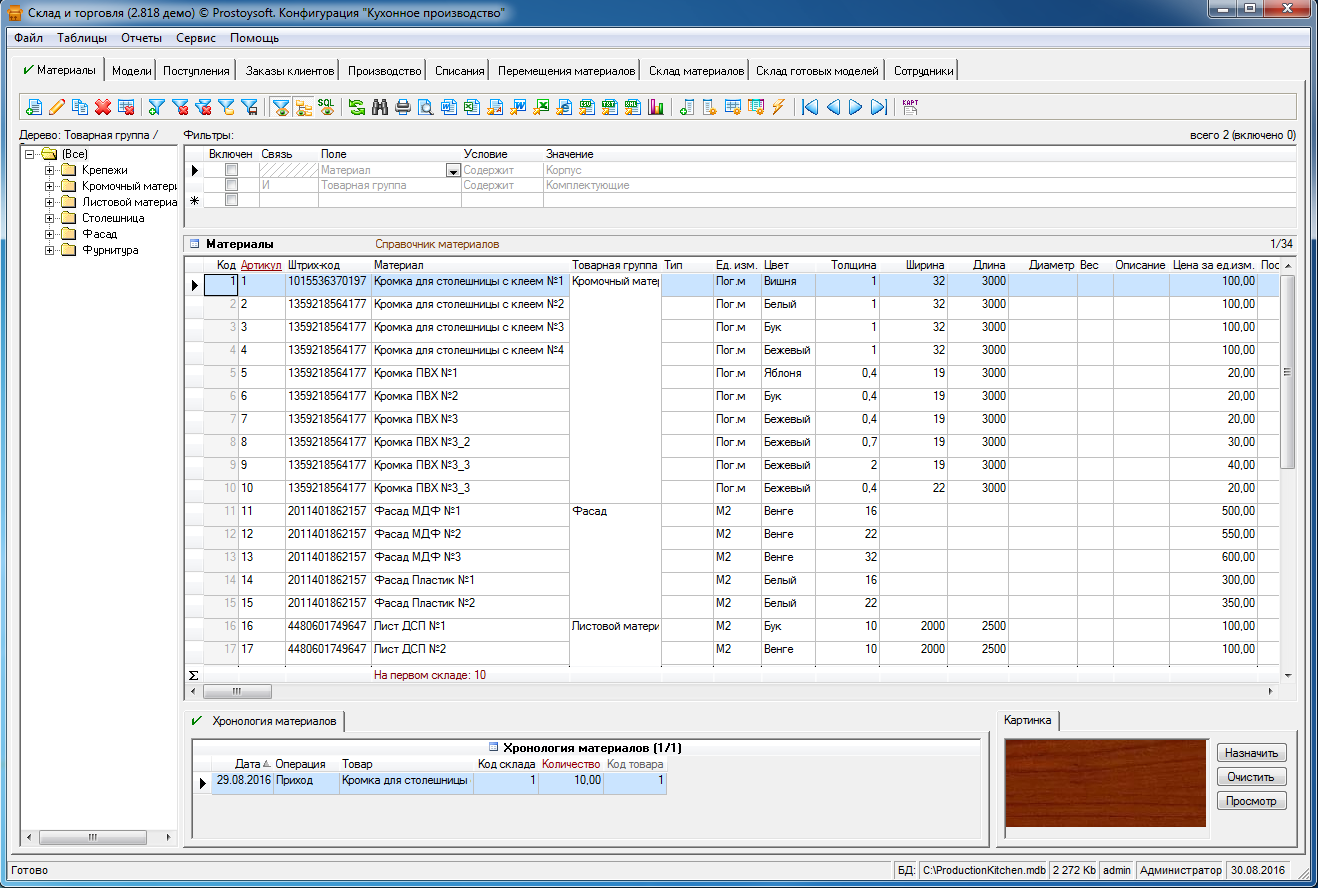Open the Материал field dropdown in filters
Screen dimensions: 1318x888
pos(451,171)
